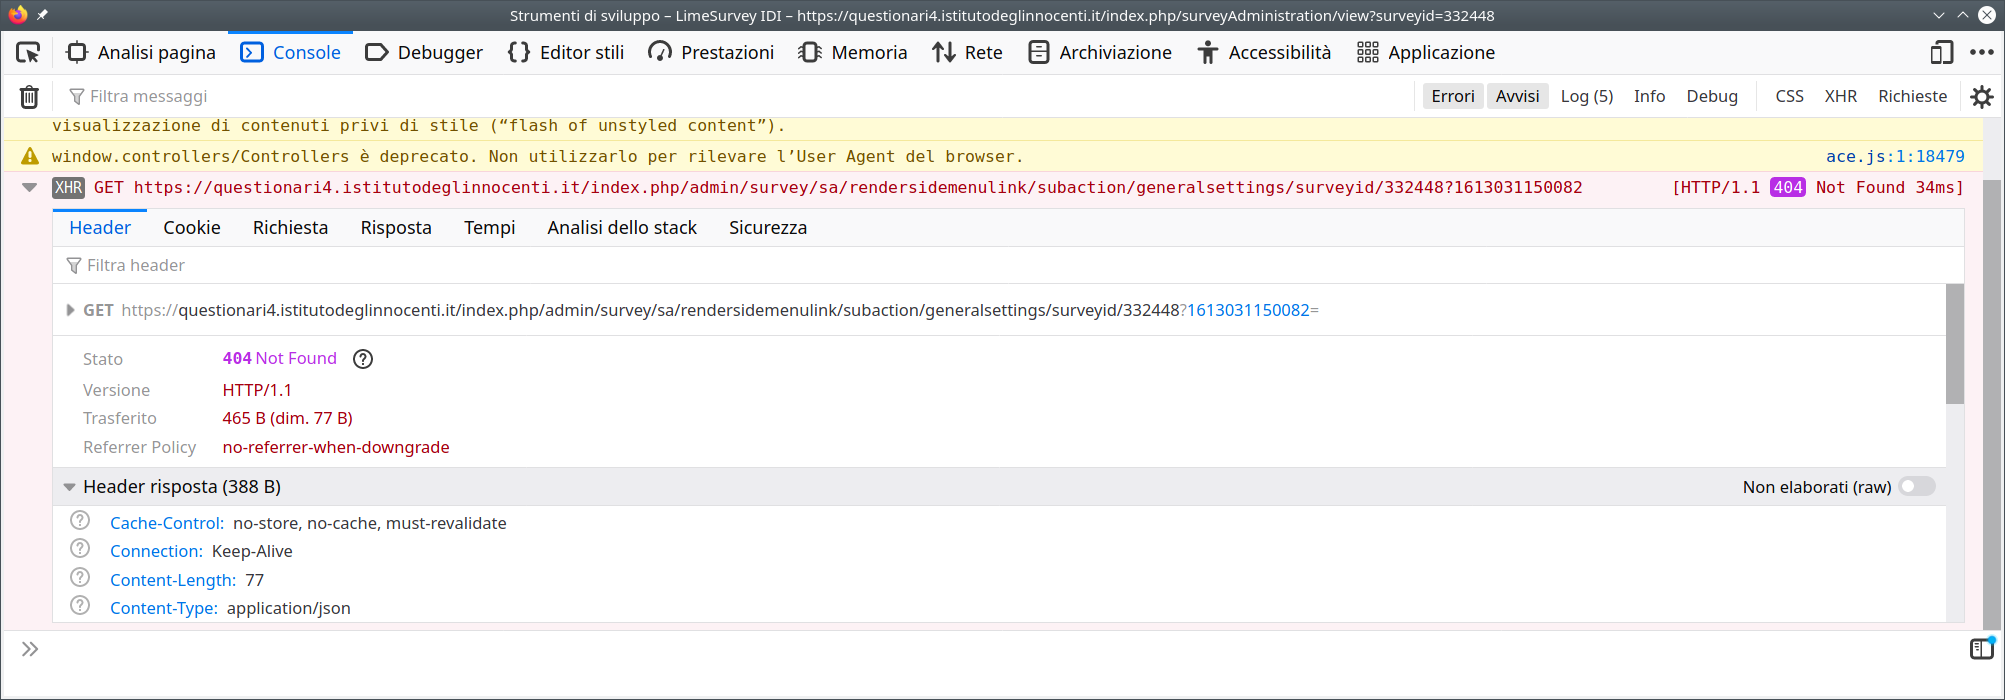Click help icon beside Content-Type header
This screenshot has width=2005, height=700.
pyautogui.click(x=80, y=606)
